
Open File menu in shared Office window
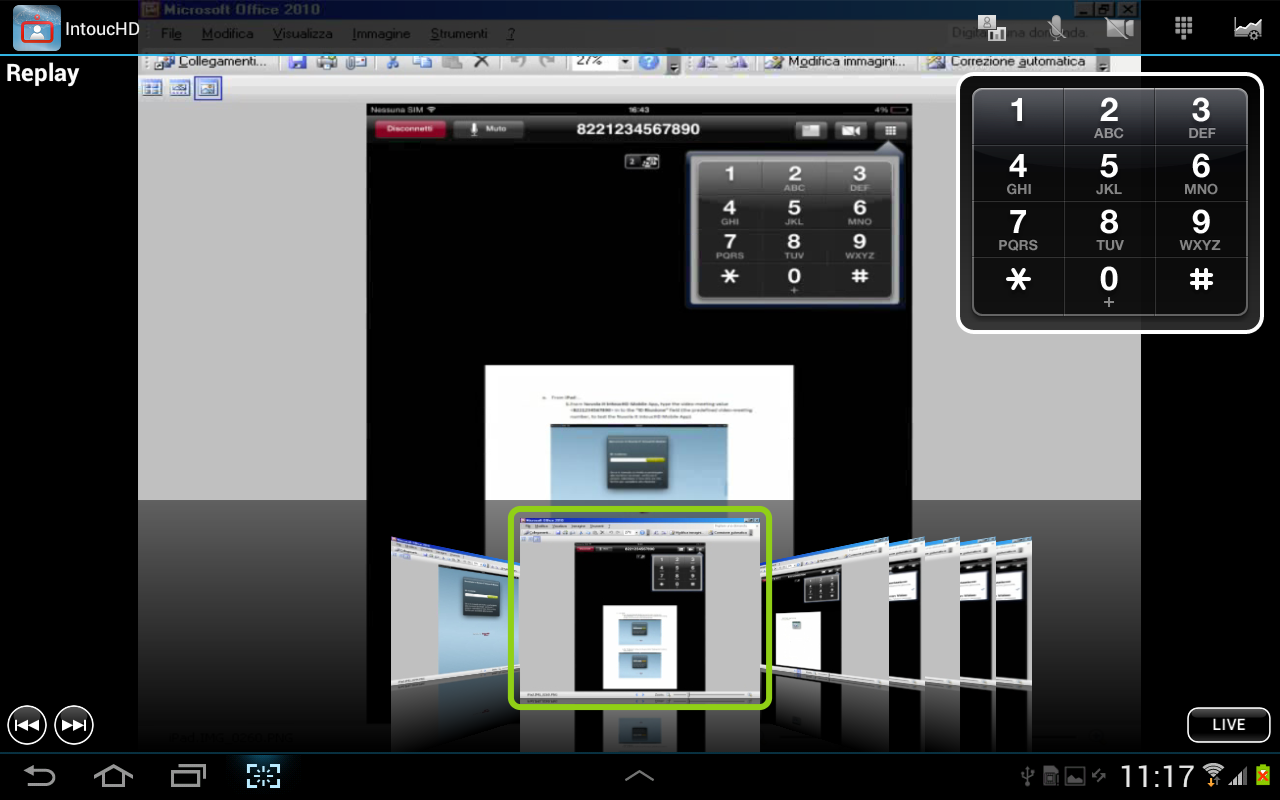[171, 33]
